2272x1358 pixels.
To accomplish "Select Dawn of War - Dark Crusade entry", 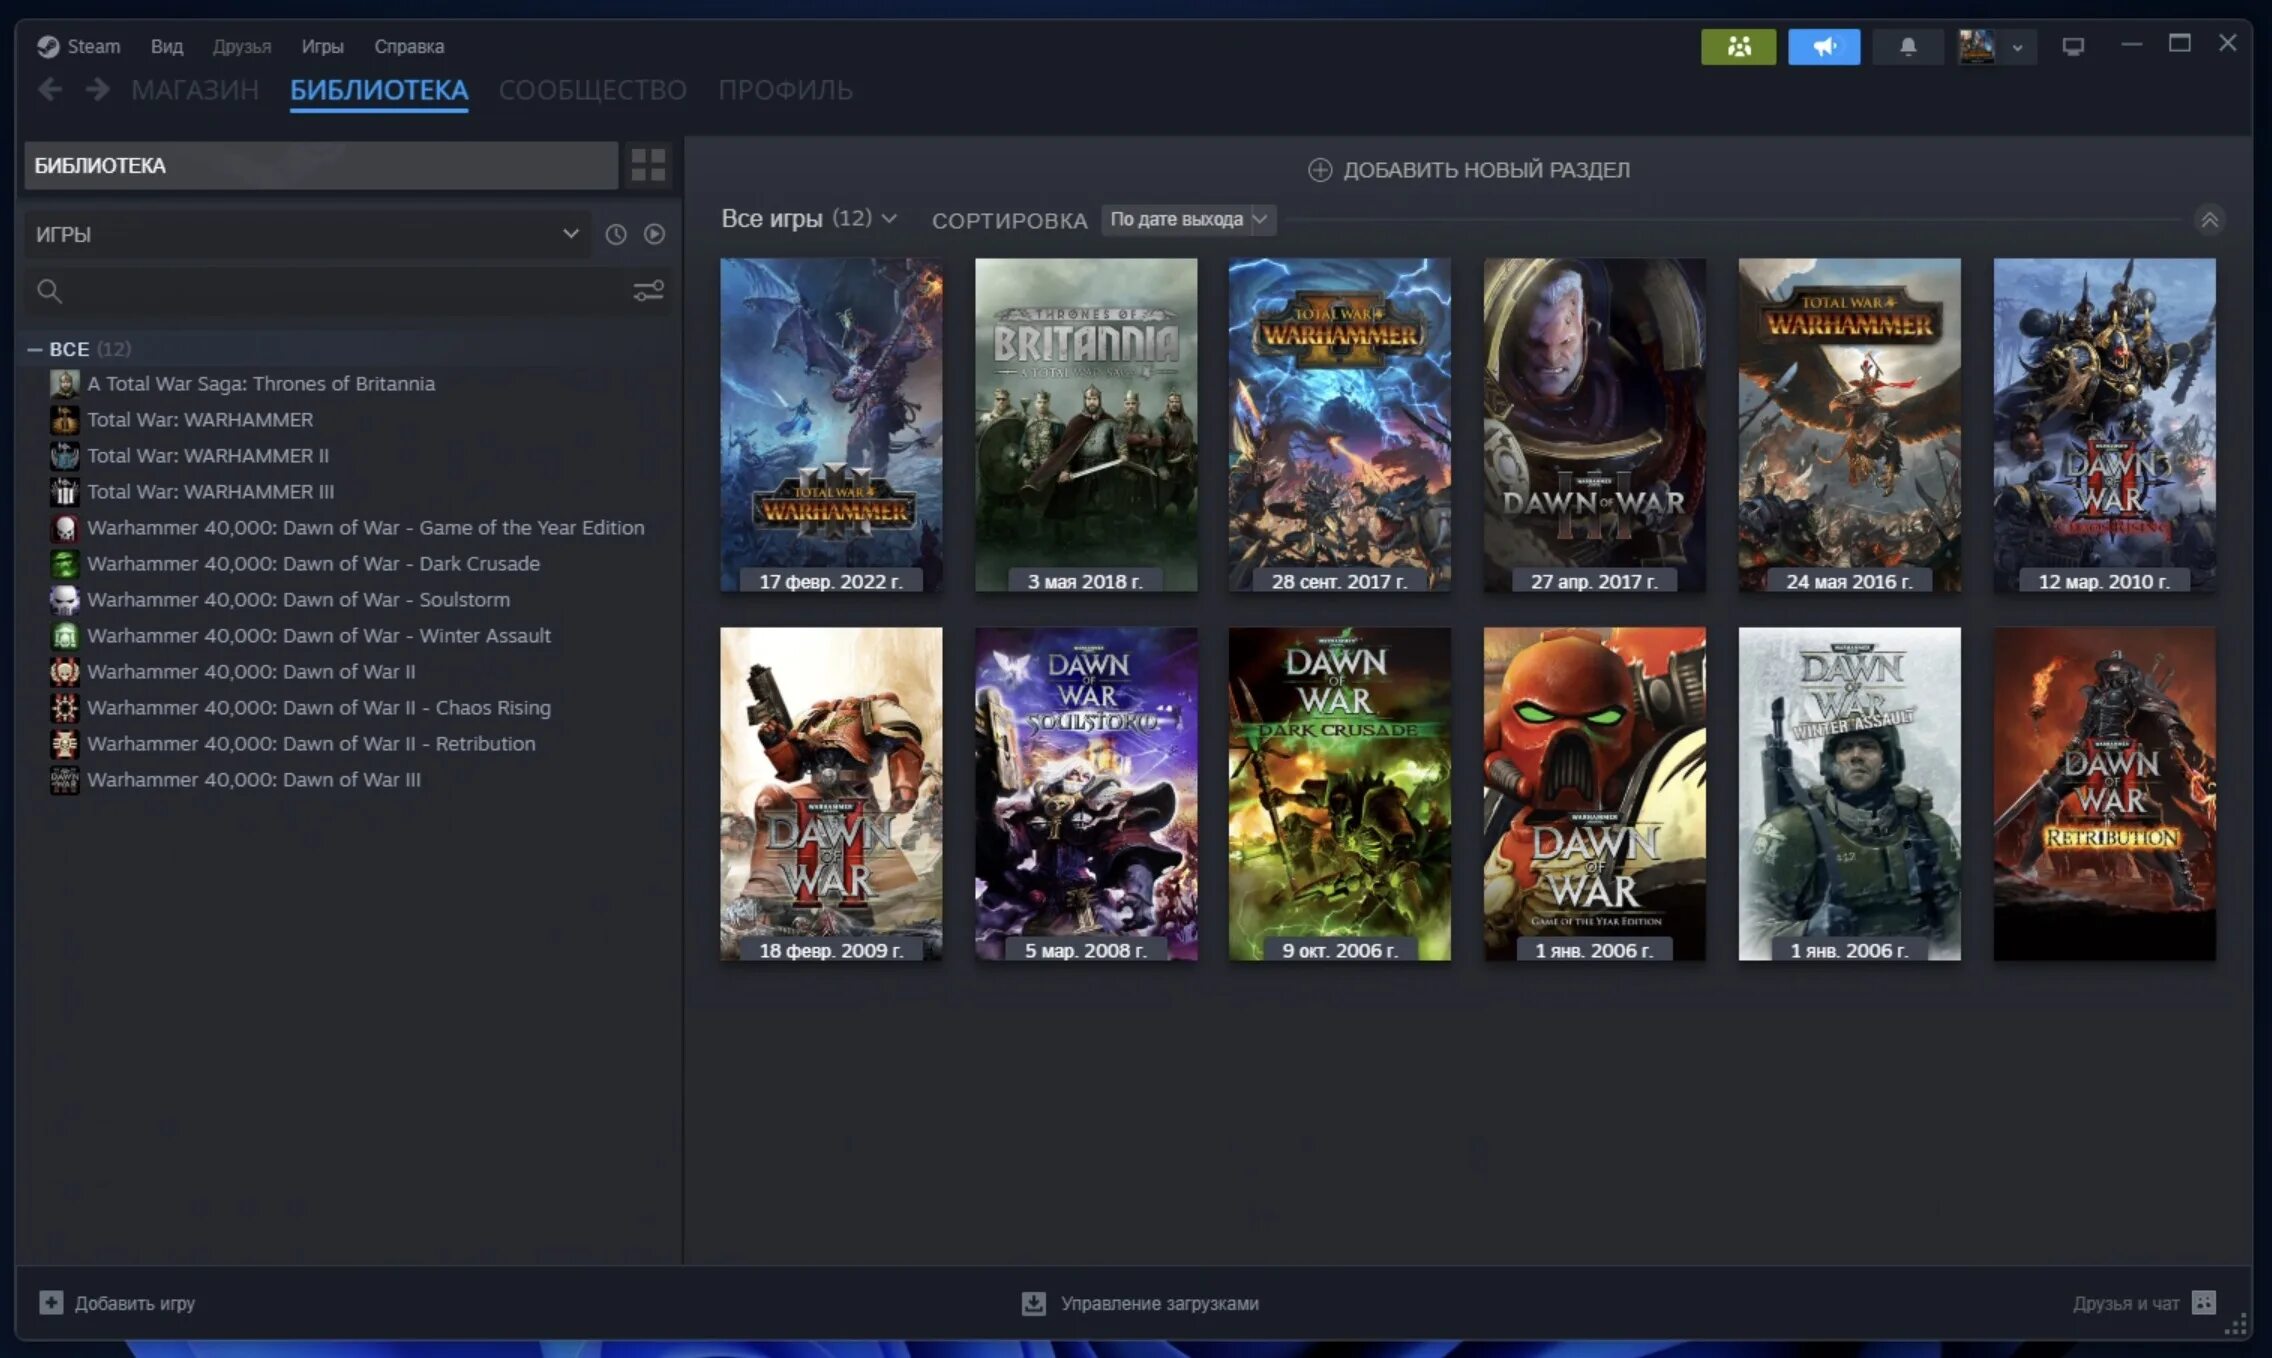I will pos(313,564).
